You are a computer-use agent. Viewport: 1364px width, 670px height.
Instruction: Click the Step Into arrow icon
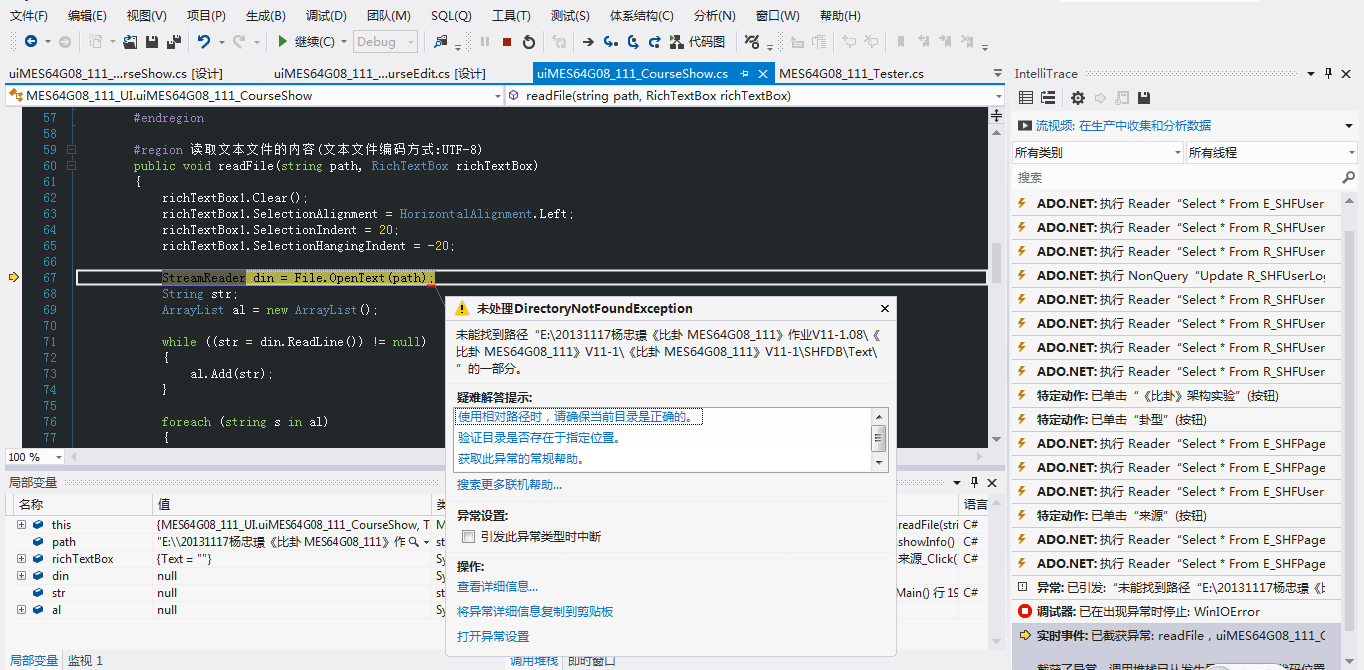tap(611, 41)
